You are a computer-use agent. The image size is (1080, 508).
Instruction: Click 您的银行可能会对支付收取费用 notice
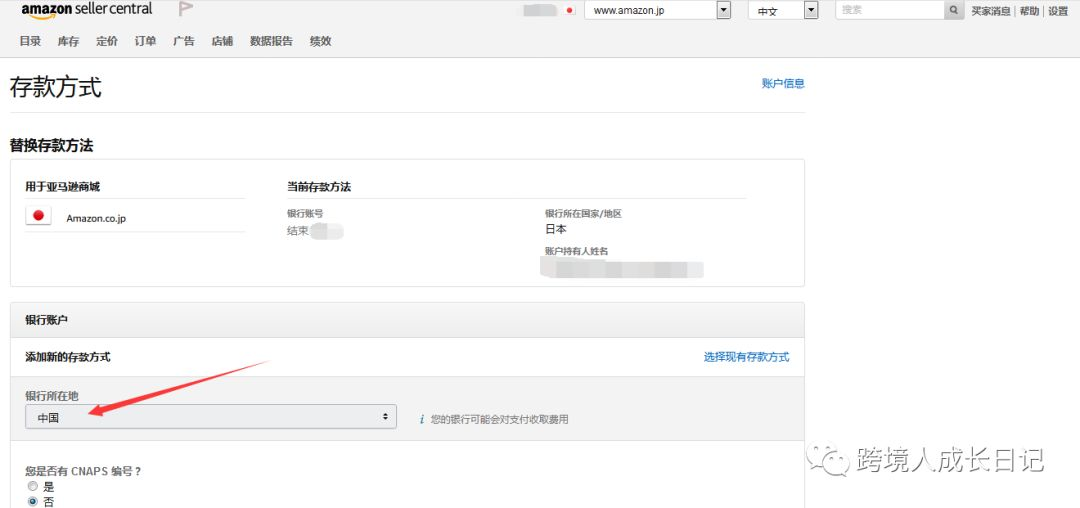[499, 419]
